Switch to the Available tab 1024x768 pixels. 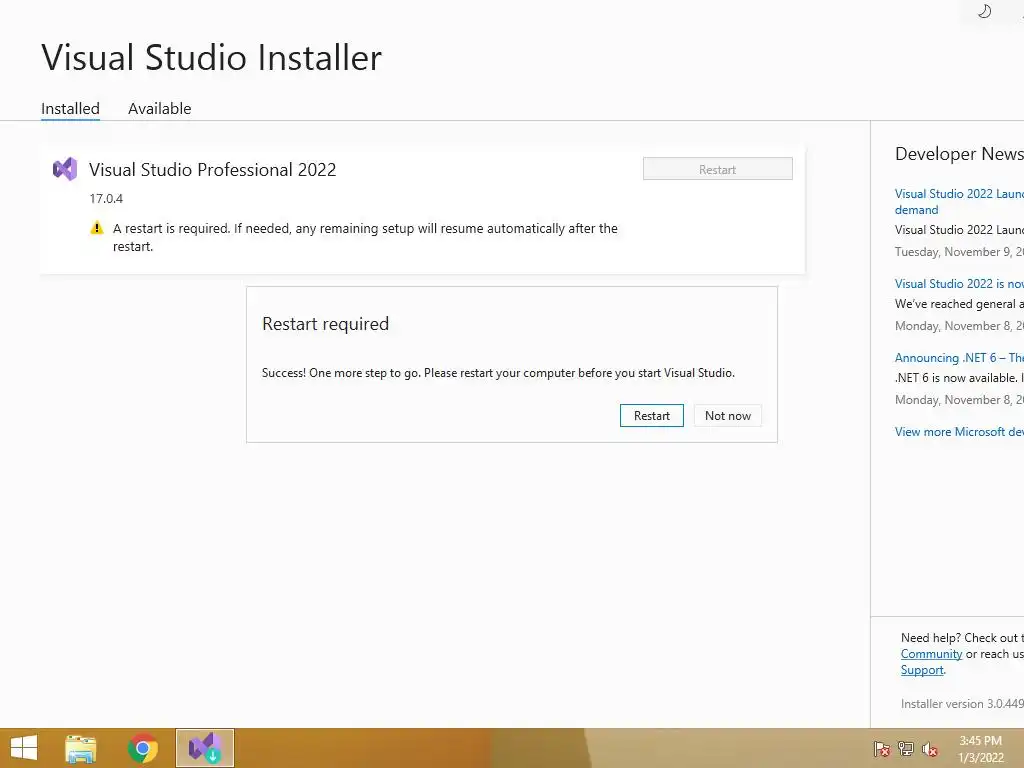click(159, 108)
